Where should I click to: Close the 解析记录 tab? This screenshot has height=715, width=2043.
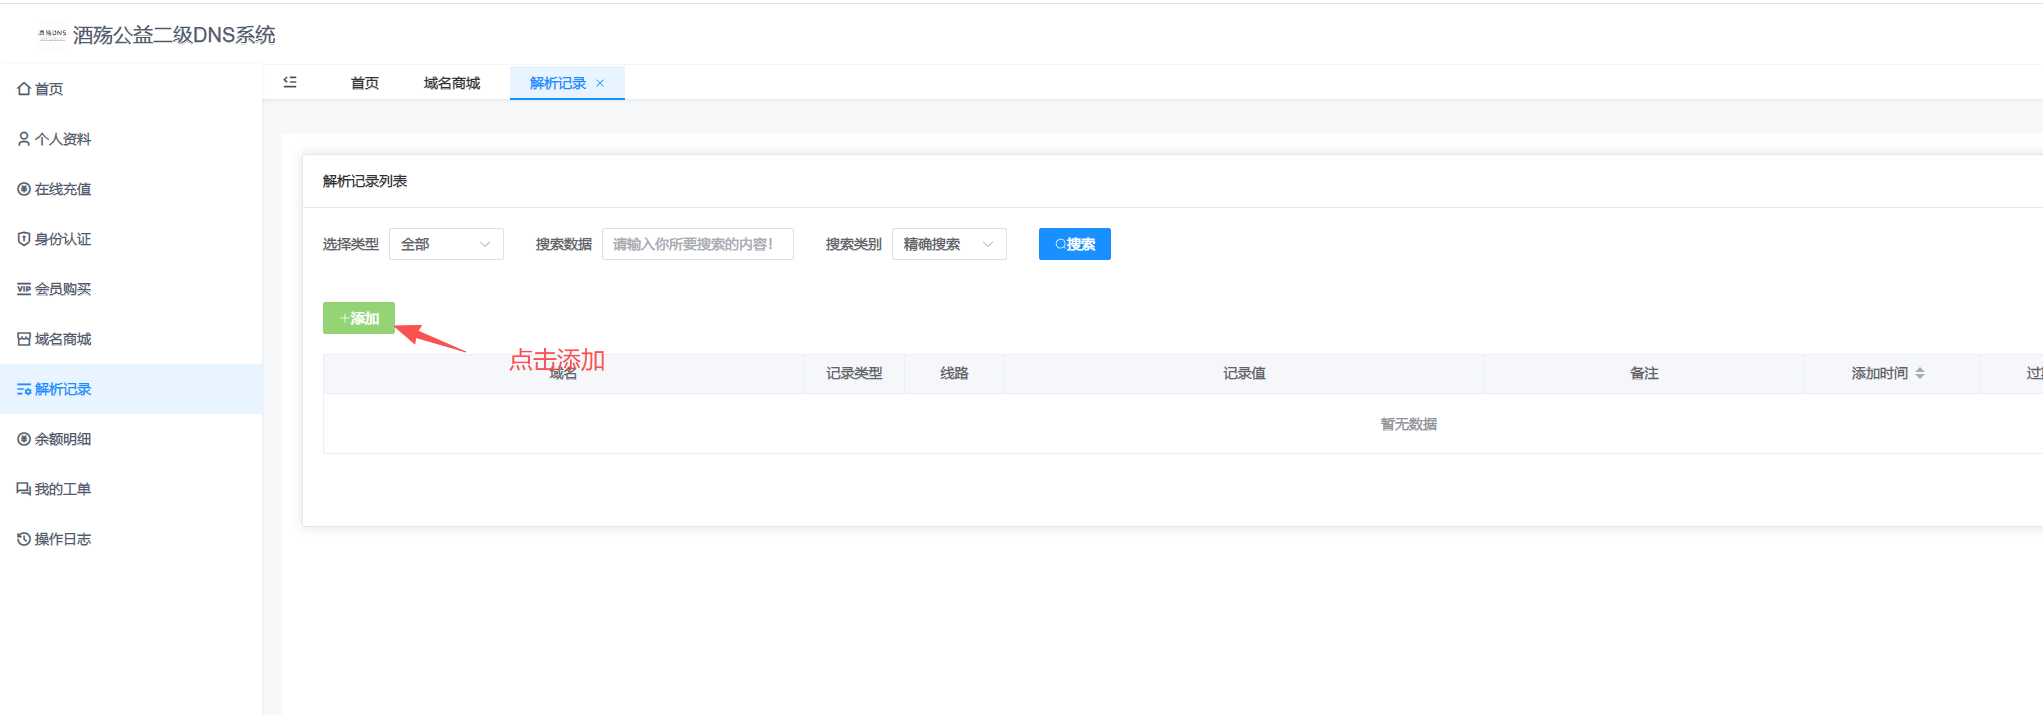[x=600, y=83]
